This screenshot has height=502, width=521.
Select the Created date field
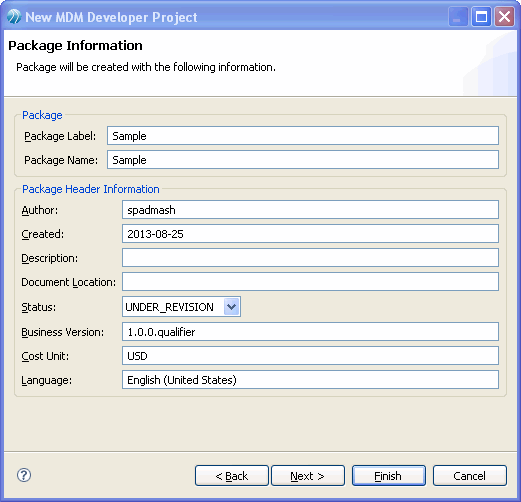[x=310, y=234]
